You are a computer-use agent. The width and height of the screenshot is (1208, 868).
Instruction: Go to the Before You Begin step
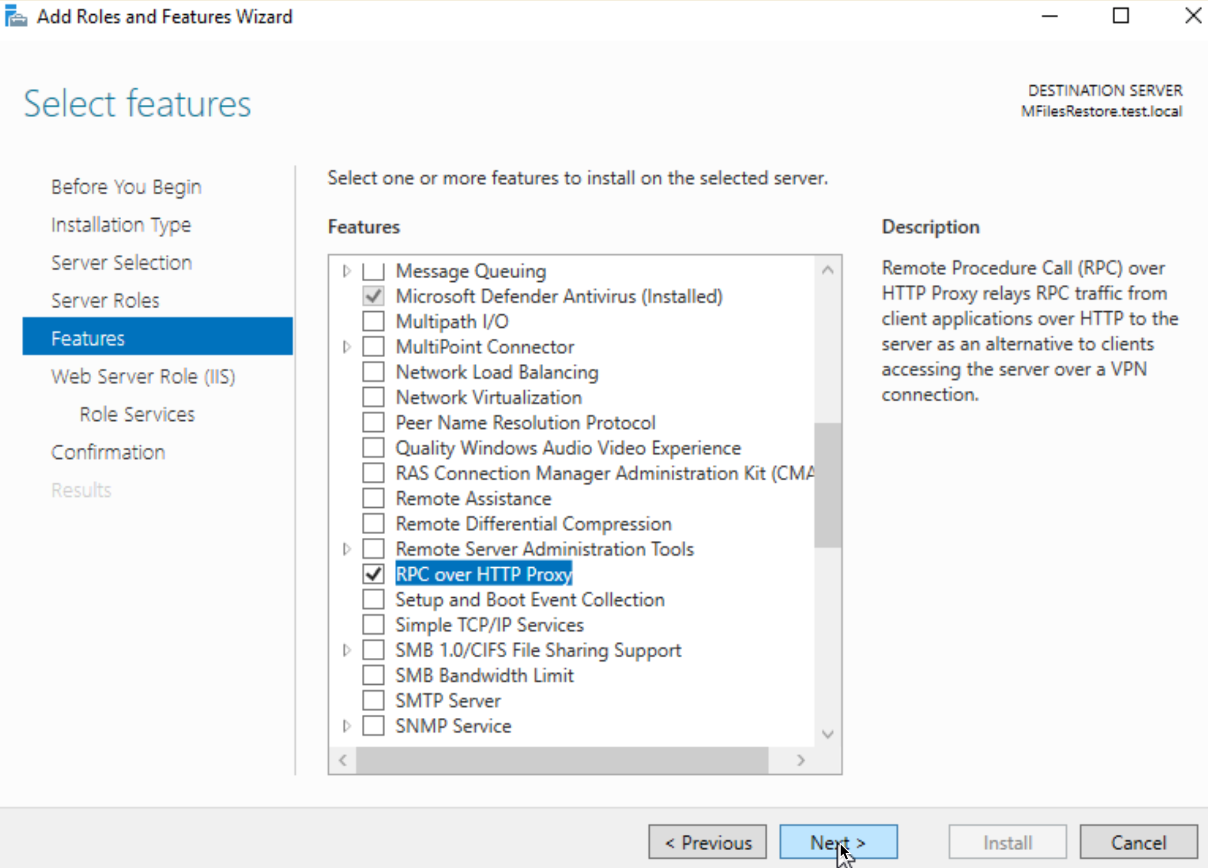pos(126,187)
